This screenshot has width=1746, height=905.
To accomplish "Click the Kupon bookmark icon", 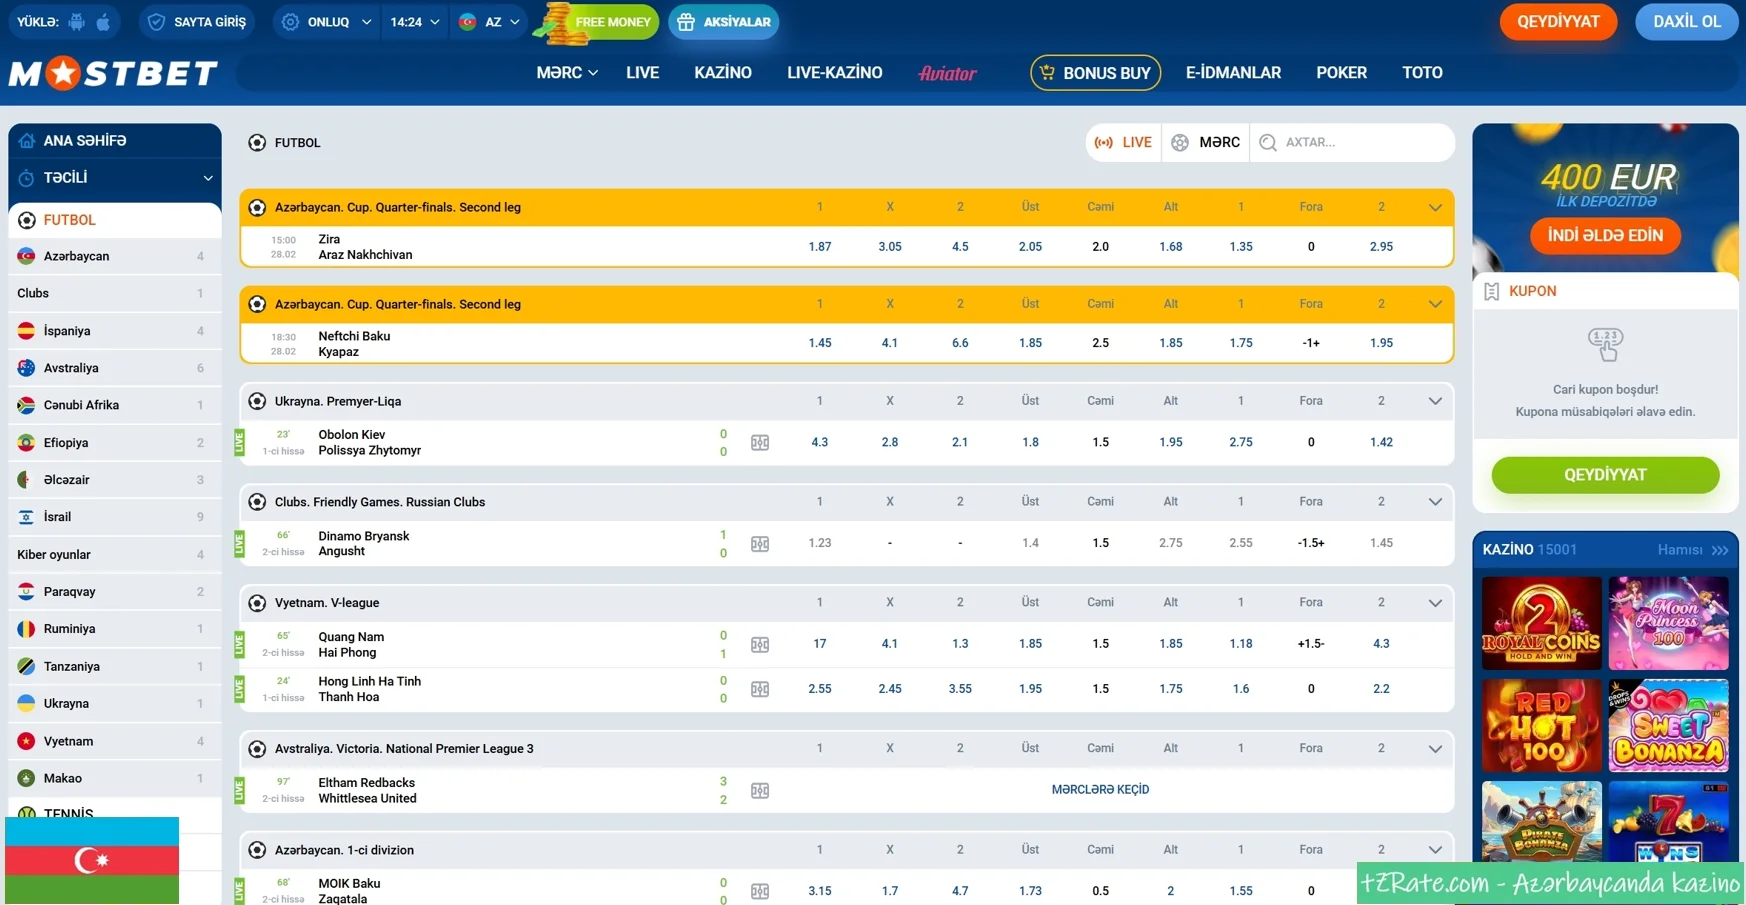I will tap(1491, 291).
